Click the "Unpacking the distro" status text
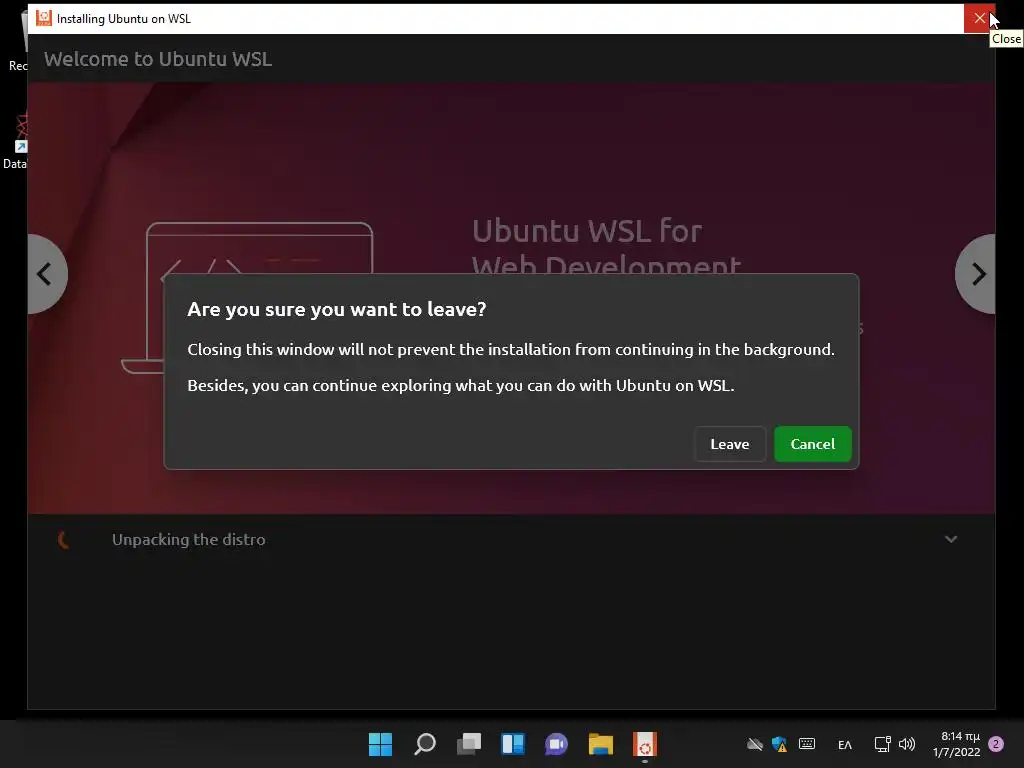Screen dimensions: 1024x768 click(x=189, y=539)
